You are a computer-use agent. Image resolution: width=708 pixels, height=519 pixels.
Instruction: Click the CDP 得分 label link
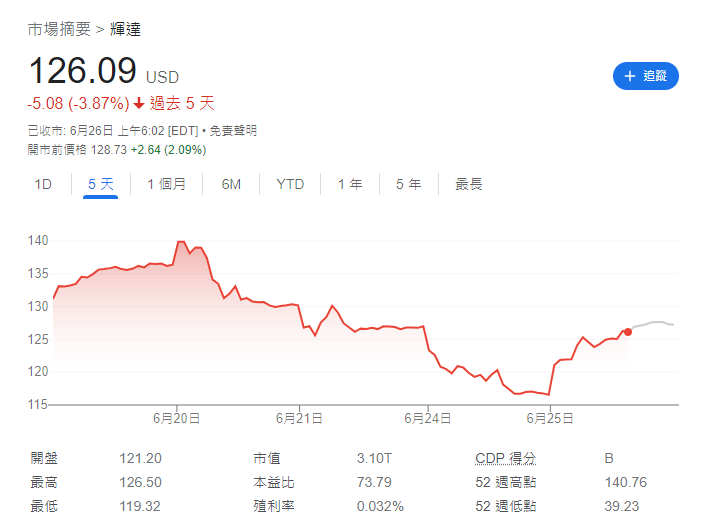(x=505, y=458)
